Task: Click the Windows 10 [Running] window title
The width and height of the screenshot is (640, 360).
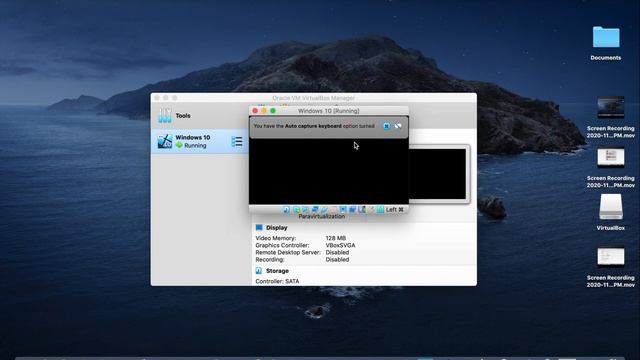Action: [x=329, y=111]
